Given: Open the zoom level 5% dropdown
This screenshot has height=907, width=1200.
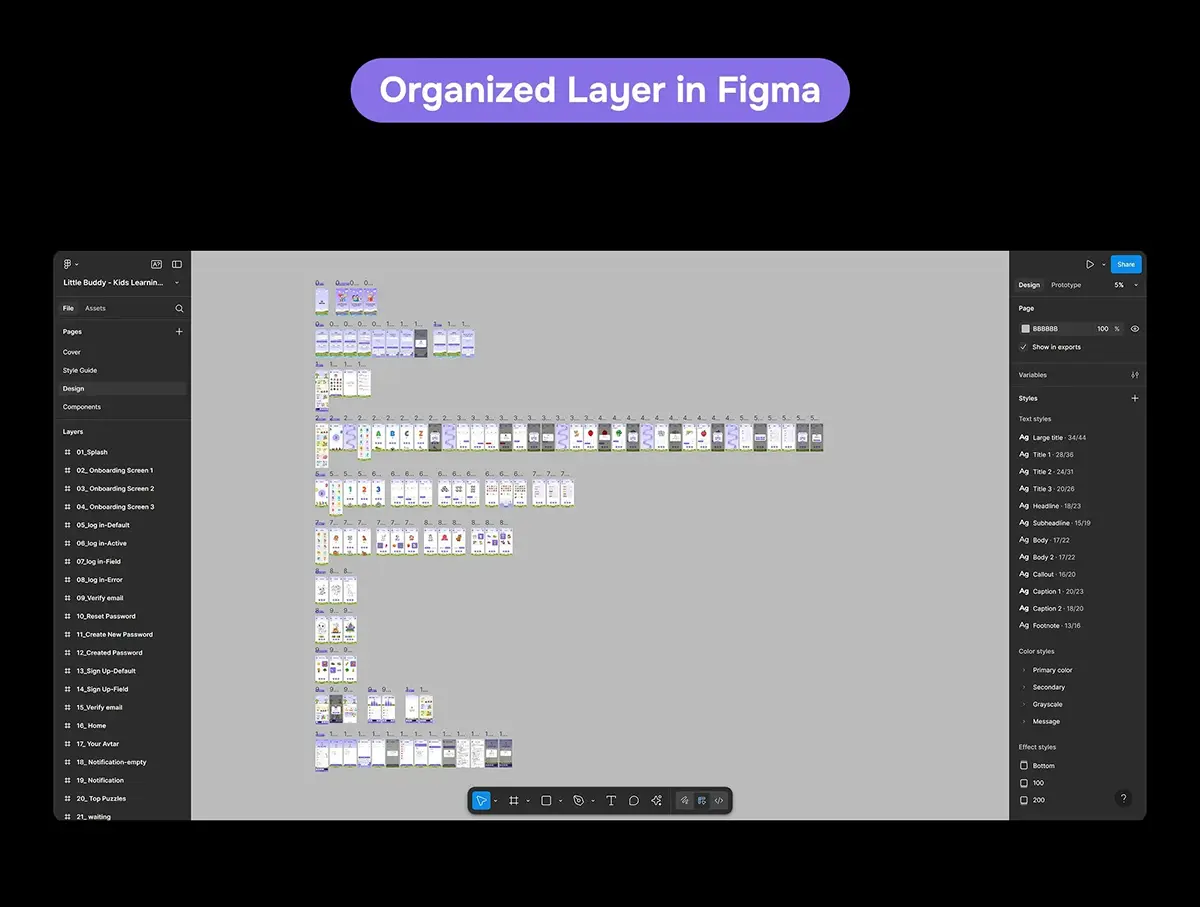Looking at the screenshot, I should tap(1126, 285).
